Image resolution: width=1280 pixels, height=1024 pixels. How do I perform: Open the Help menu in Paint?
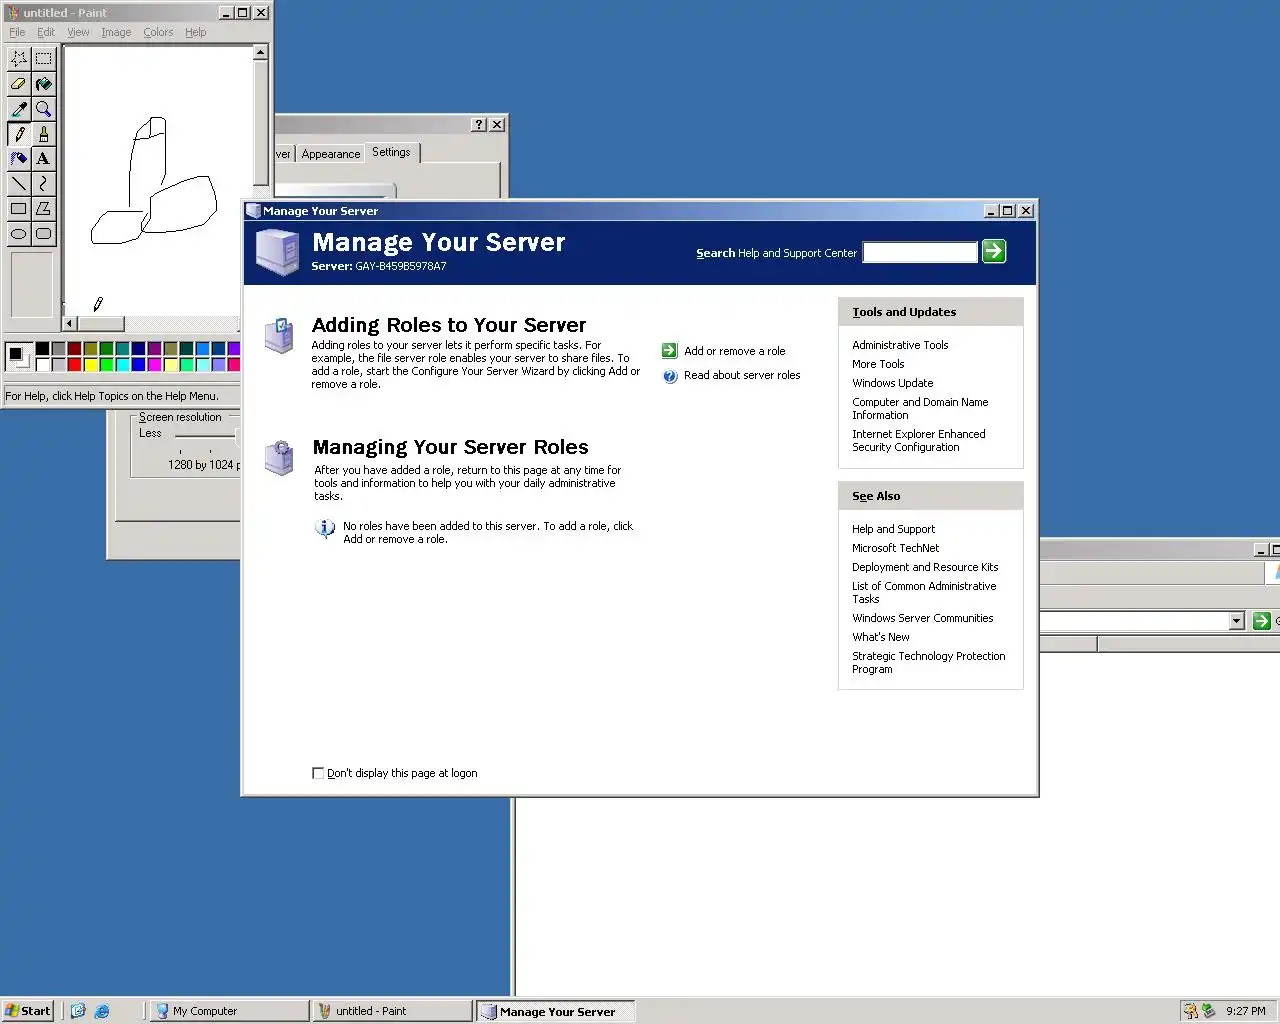196,32
